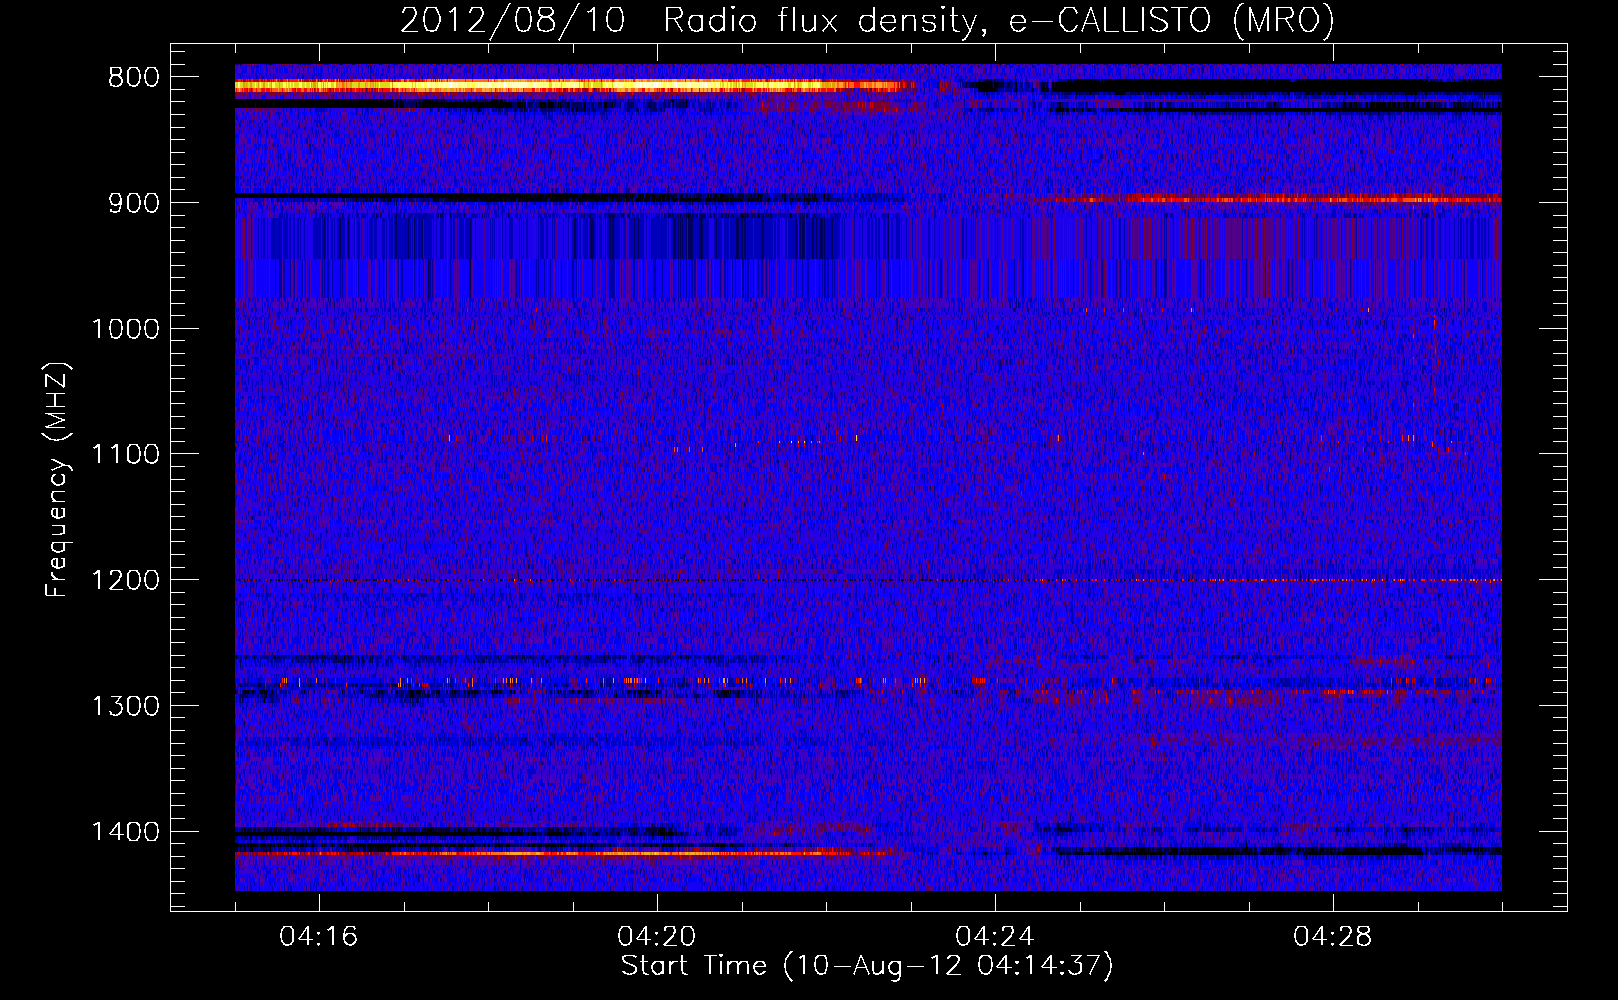This screenshot has height=1000, width=1618.
Task: Click the 'Start Time (10-Aug-12 04:14:37)' label
Action: 867,966
